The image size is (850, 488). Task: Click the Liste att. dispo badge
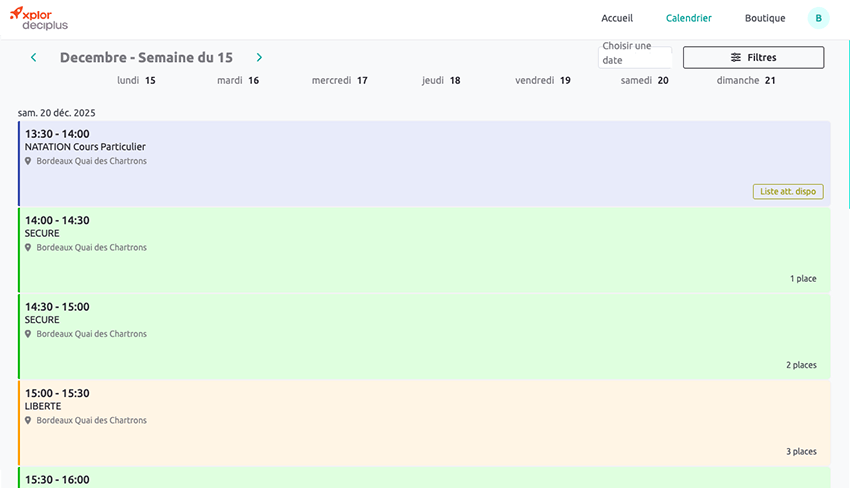point(787,192)
